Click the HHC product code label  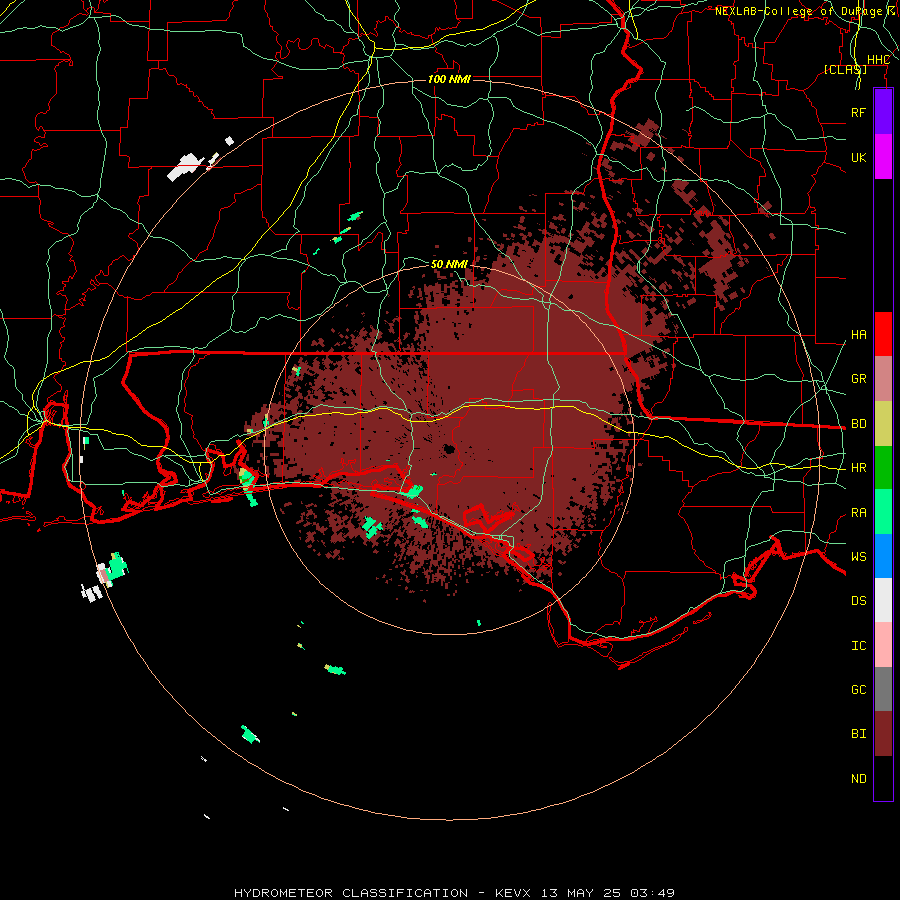(878, 60)
